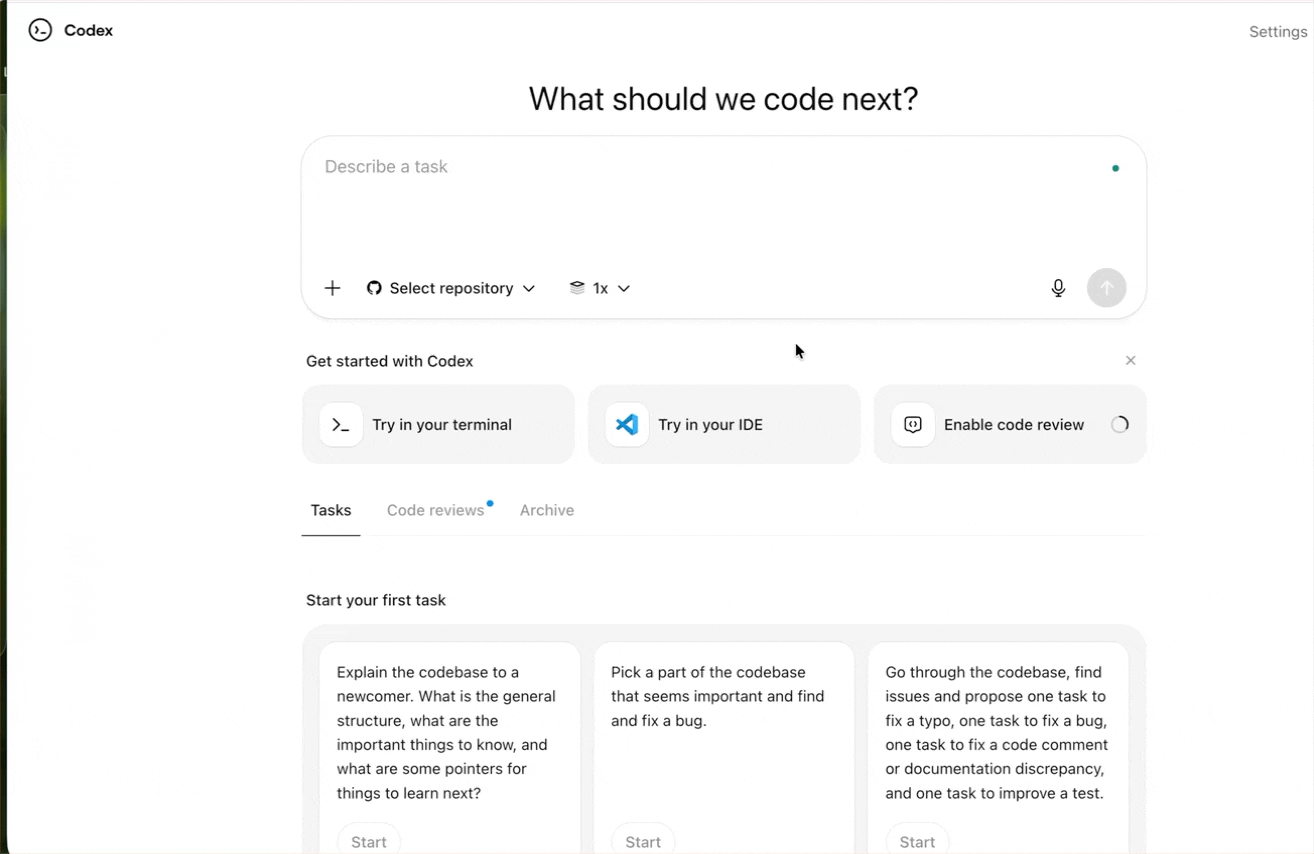This screenshot has height=854, width=1314.
Task: Click the plus attach icon
Action: (x=333, y=288)
